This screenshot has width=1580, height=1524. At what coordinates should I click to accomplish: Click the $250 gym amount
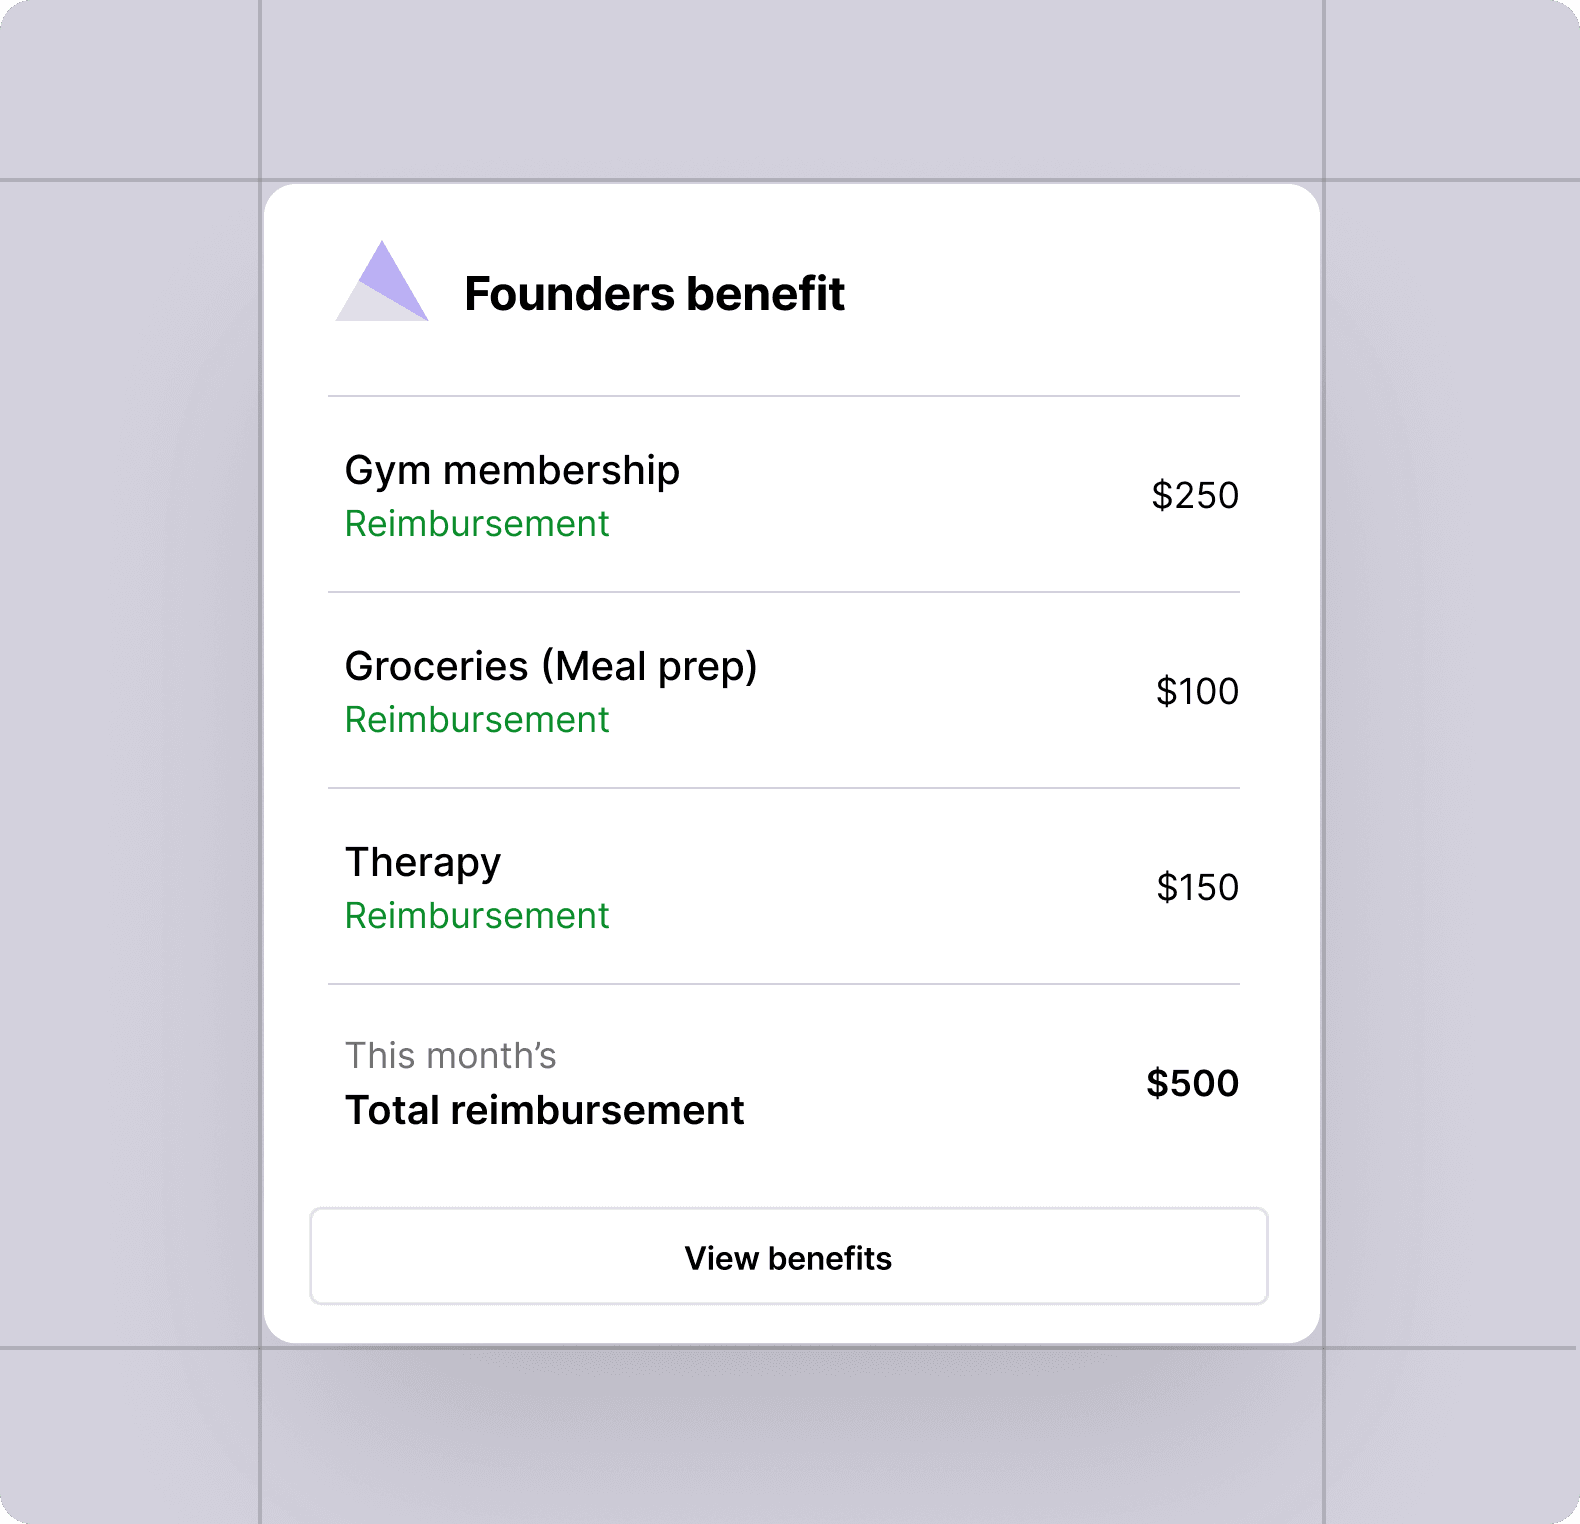[x=1194, y=495]
